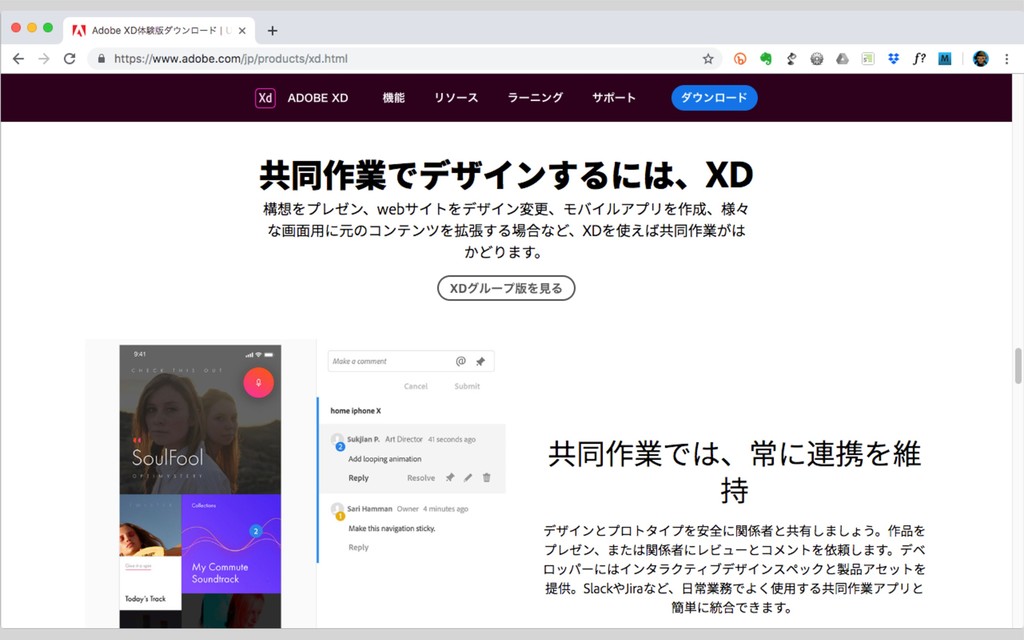The width and height of the screenshot is (1024, 640).
Task: Click the Today's Track card
Action: (x=150, y=583)
